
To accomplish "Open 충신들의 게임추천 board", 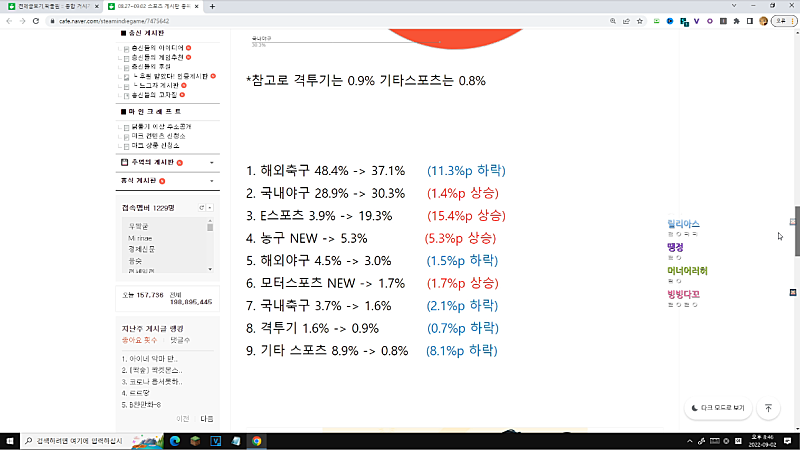I will click(157, 57).
